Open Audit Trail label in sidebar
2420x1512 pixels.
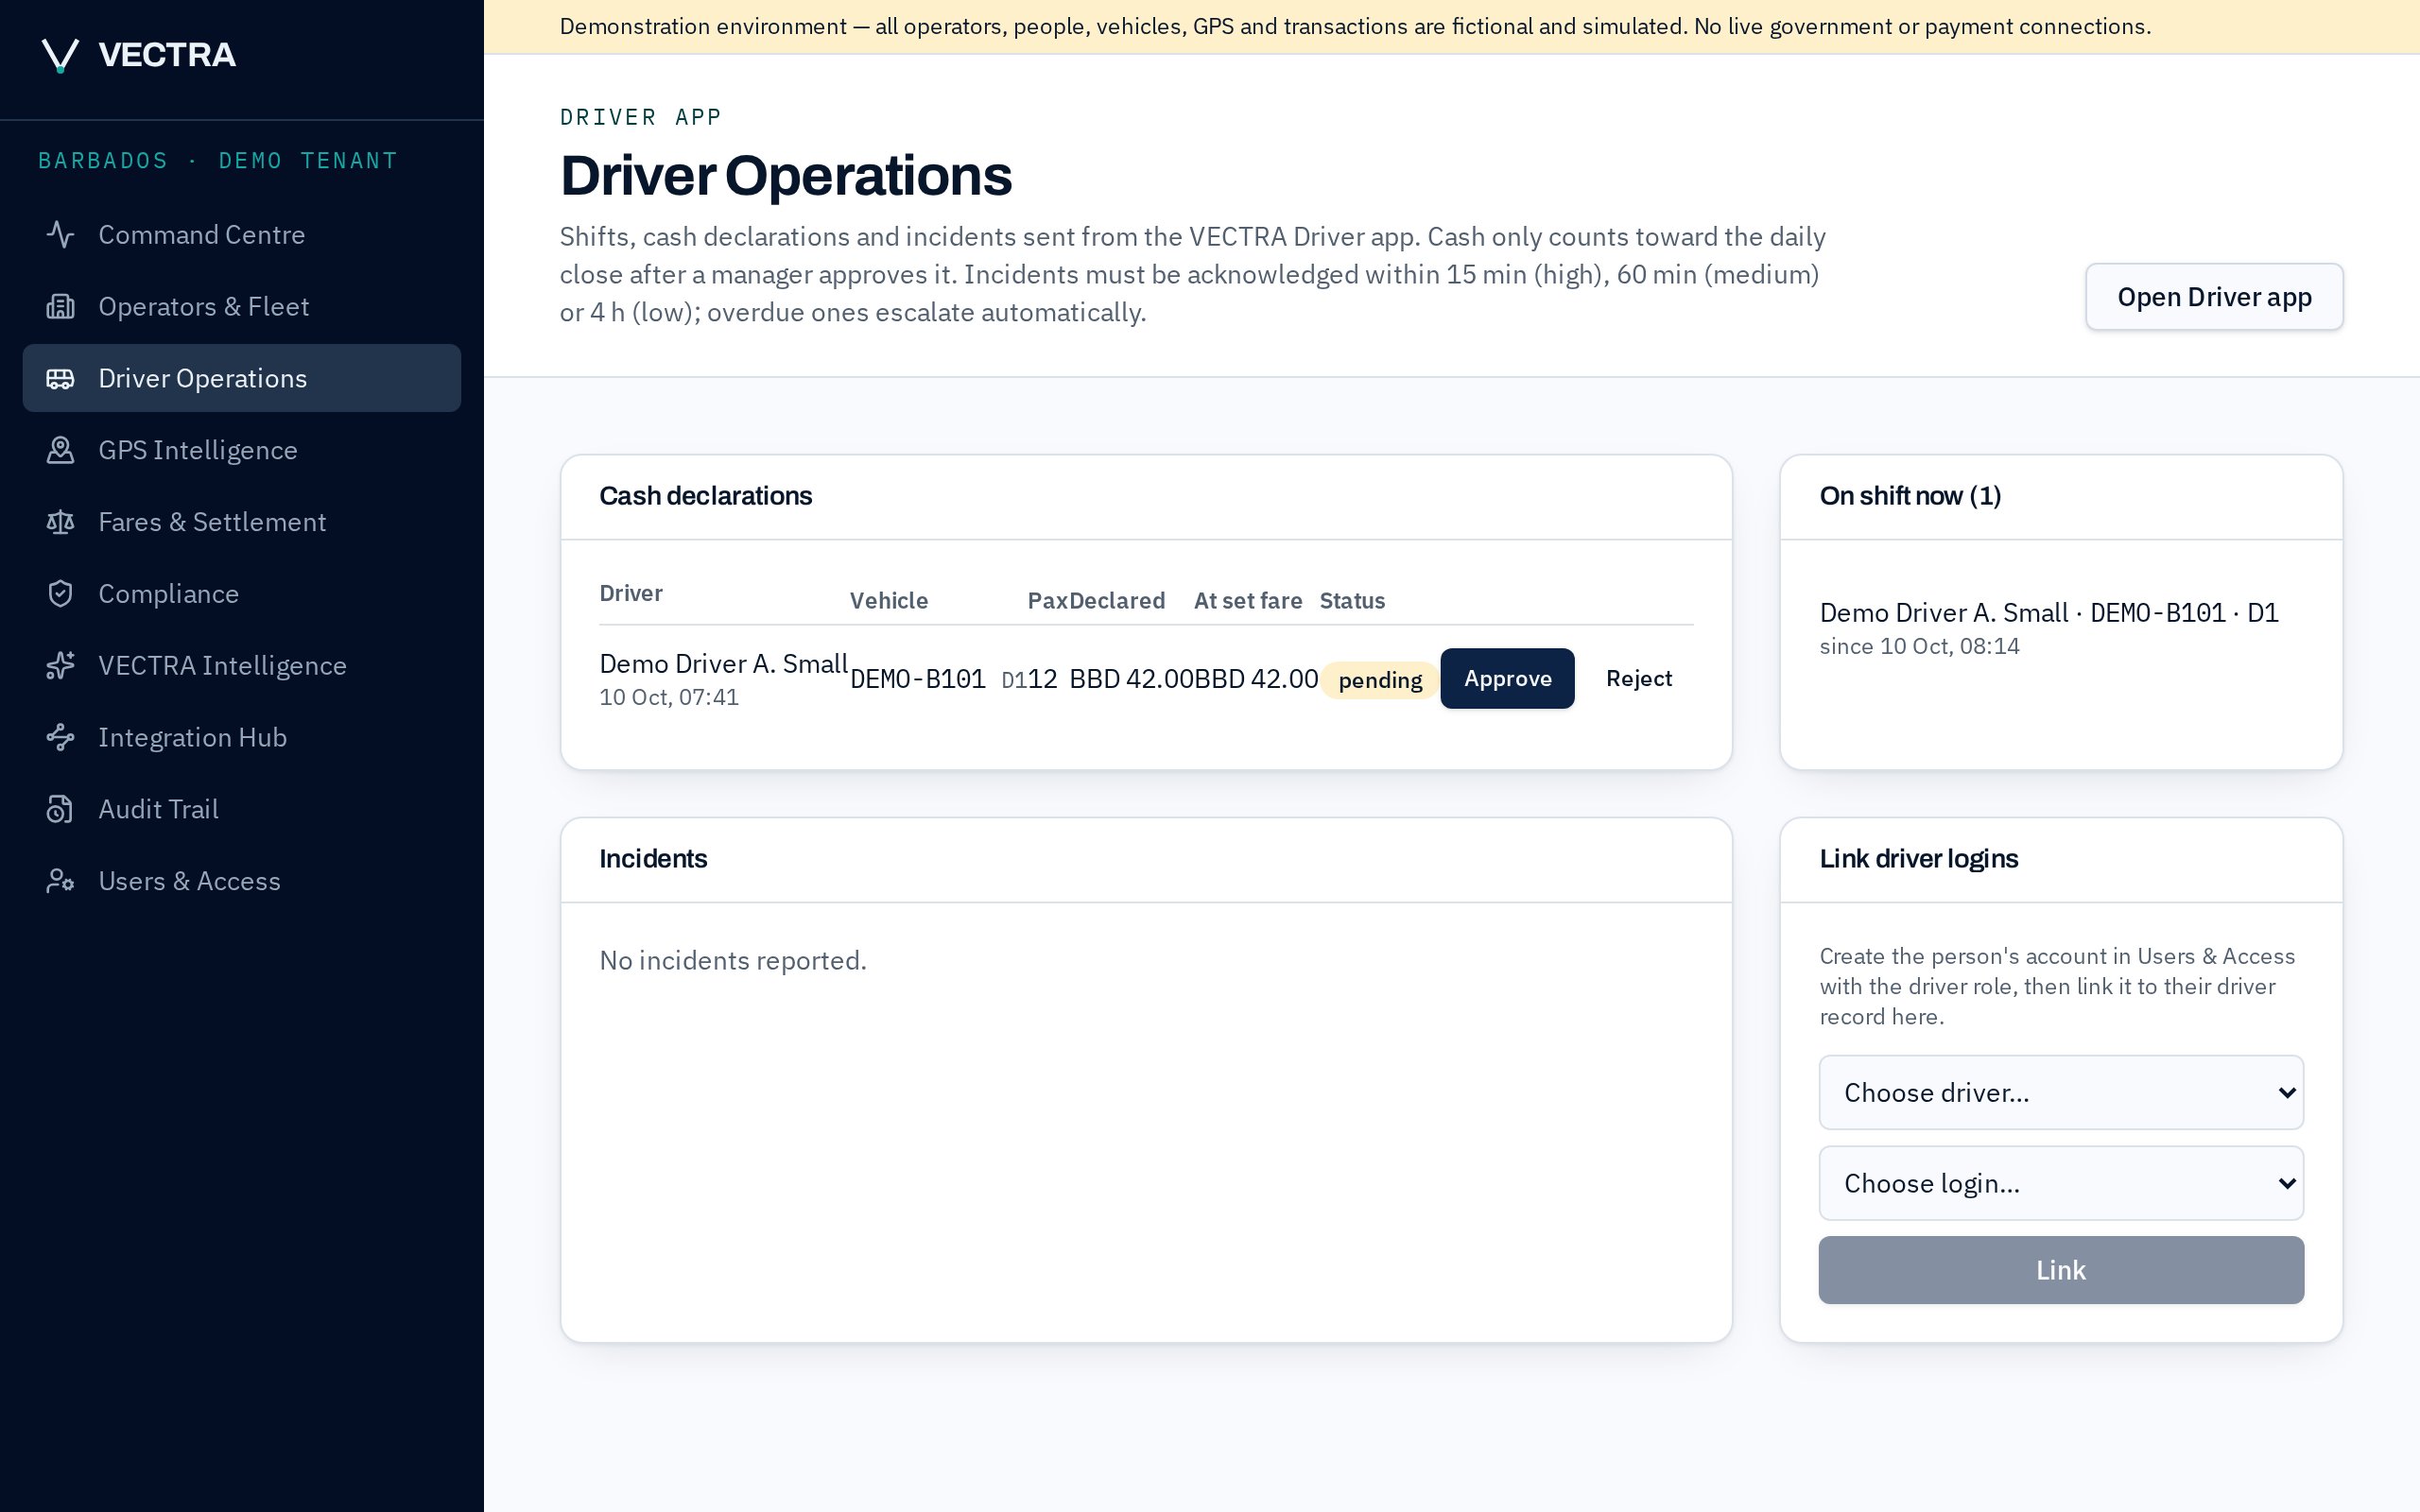(x=159, y=810)
